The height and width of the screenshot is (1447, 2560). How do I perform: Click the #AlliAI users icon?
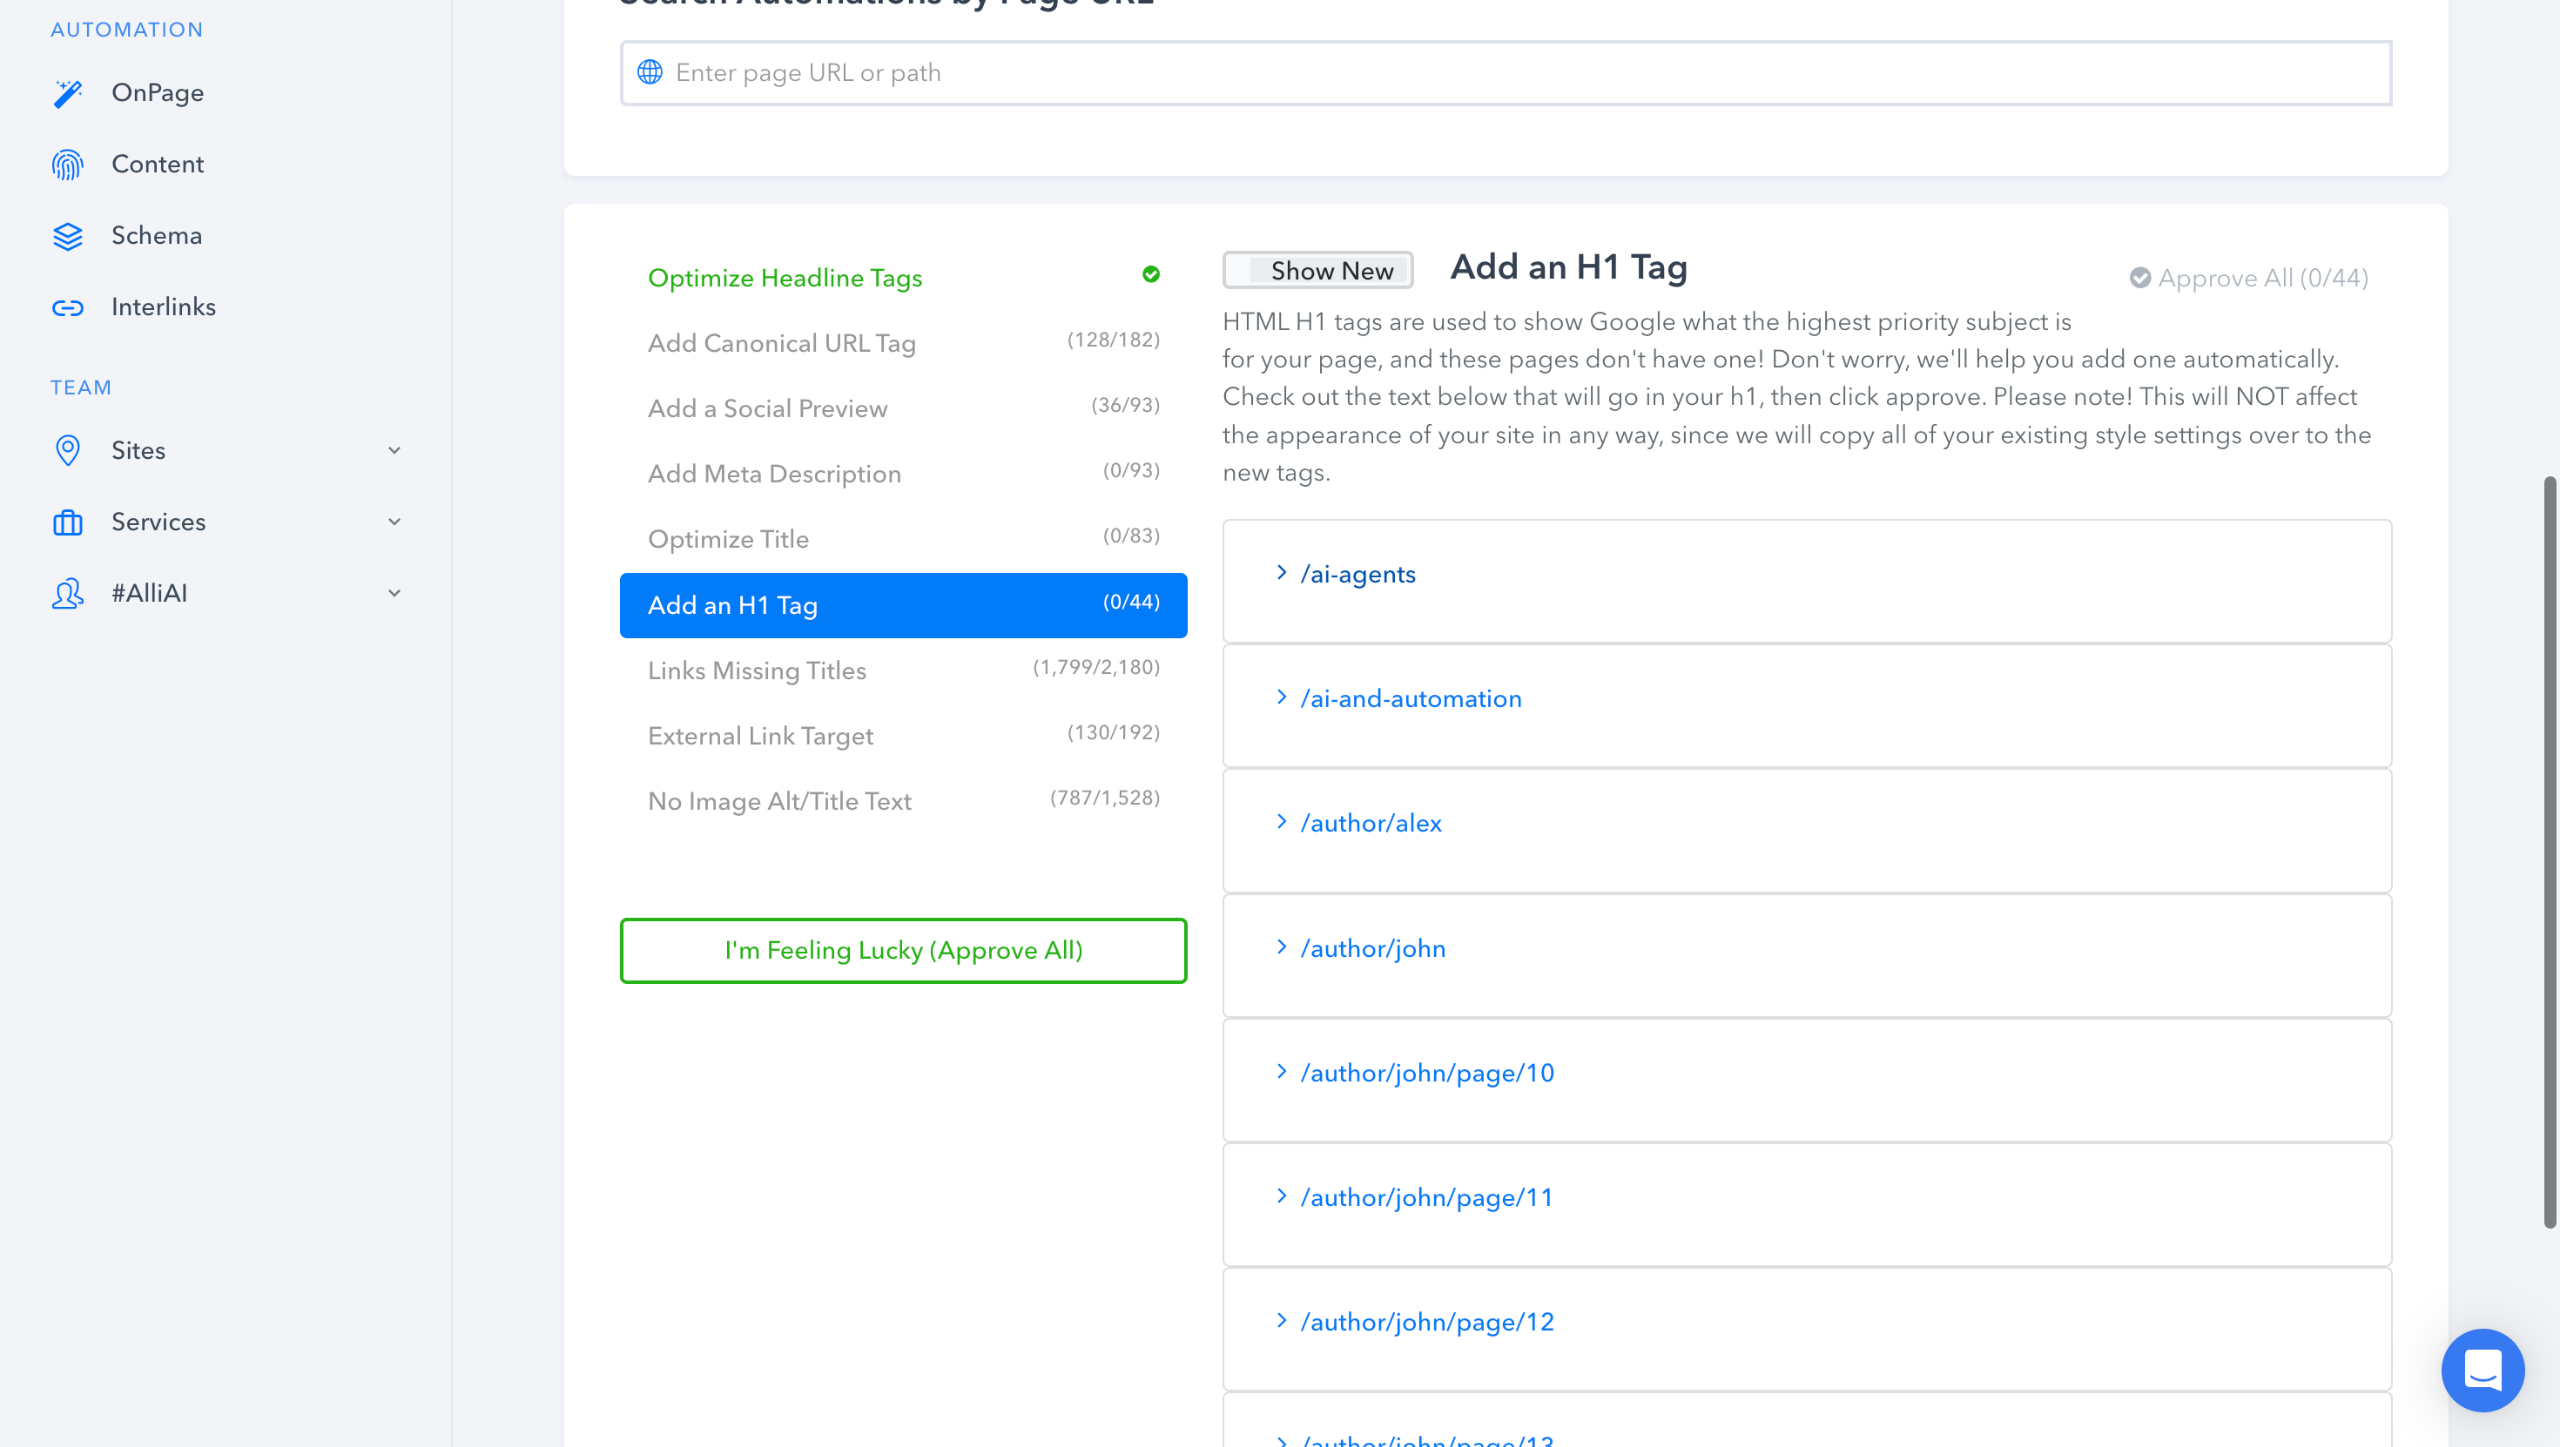(67, 594)
